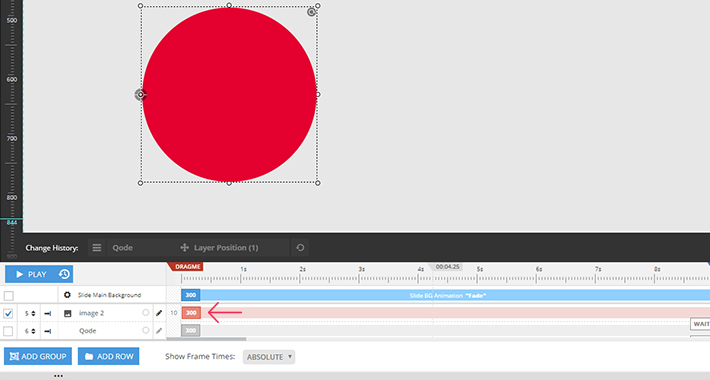Click the 600 label on vertical ruler

point(12,79)
